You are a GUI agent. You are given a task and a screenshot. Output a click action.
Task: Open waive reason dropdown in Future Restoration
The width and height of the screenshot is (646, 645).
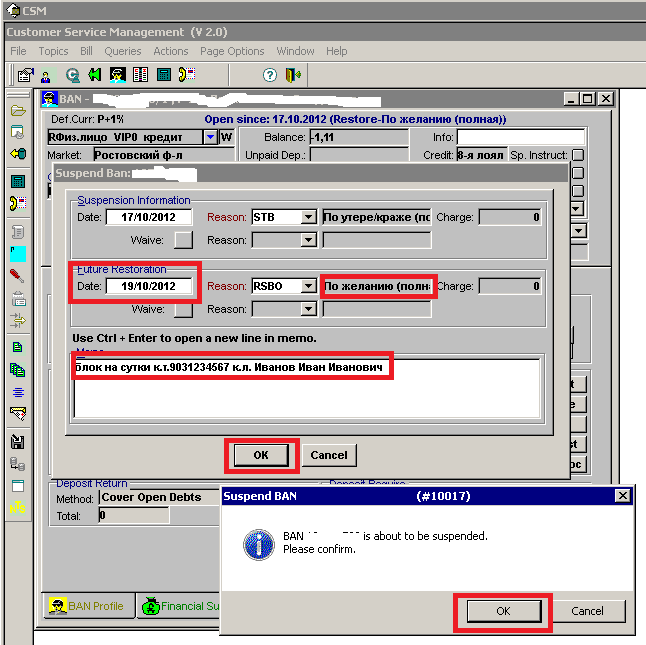coord(308,309)
